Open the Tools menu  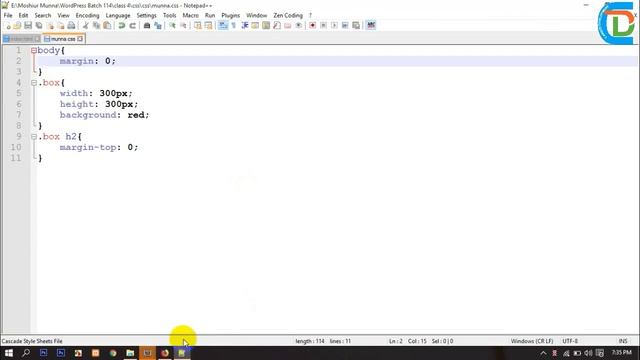point(169,16)
